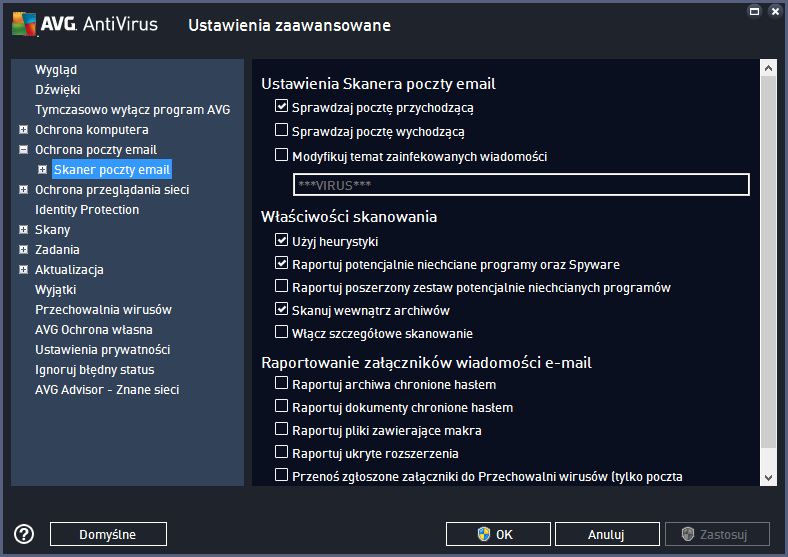Click the vertical scrollbar thumb
This screenshot has width=788, height=557.
click(768, 262)
